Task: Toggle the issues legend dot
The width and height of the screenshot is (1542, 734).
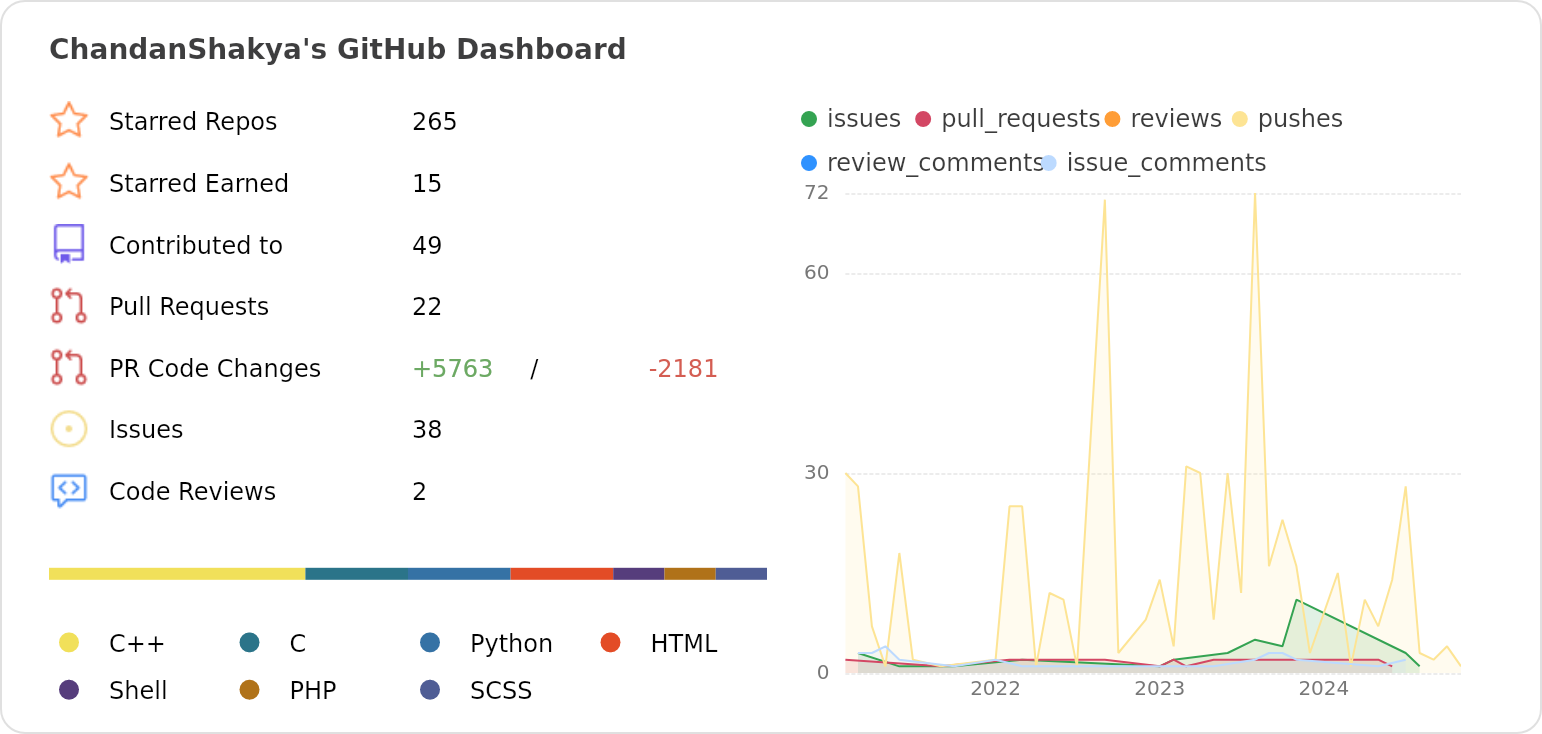Action: 809,119
